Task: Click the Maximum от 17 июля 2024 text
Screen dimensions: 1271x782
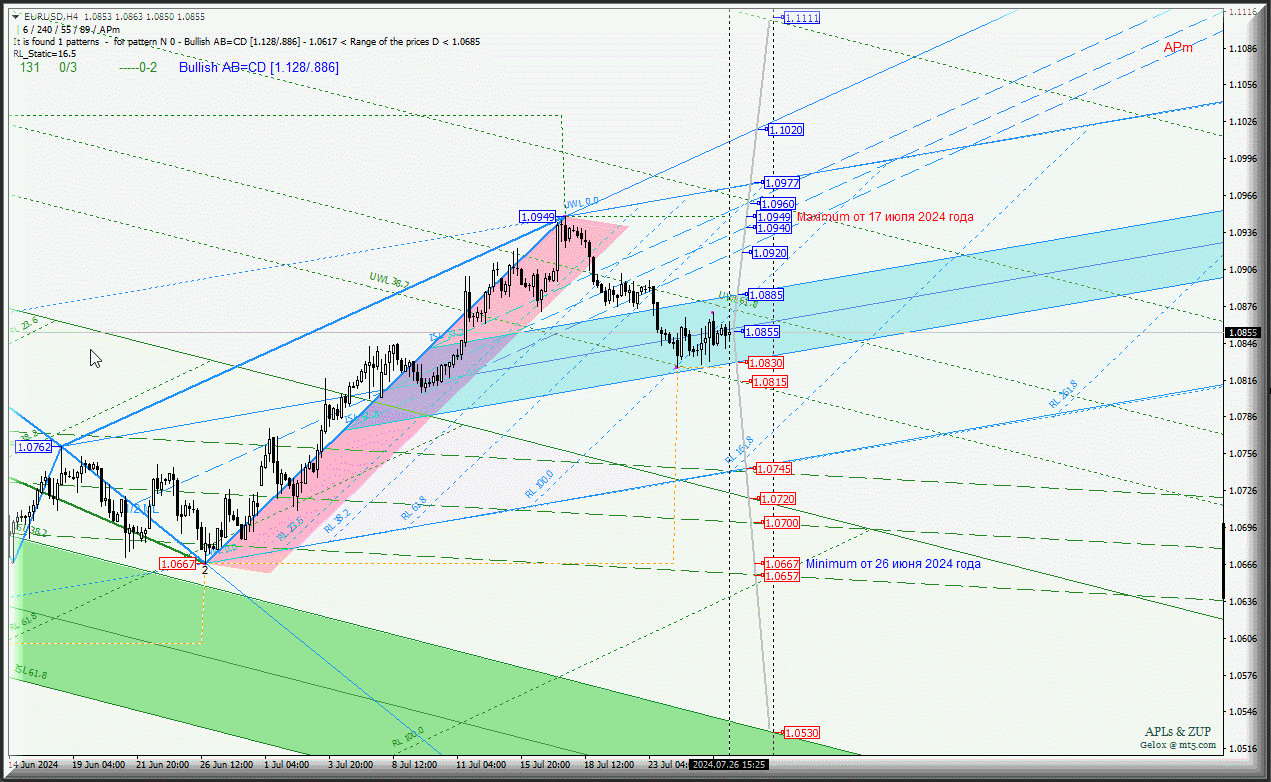Action: pos(884,217)
